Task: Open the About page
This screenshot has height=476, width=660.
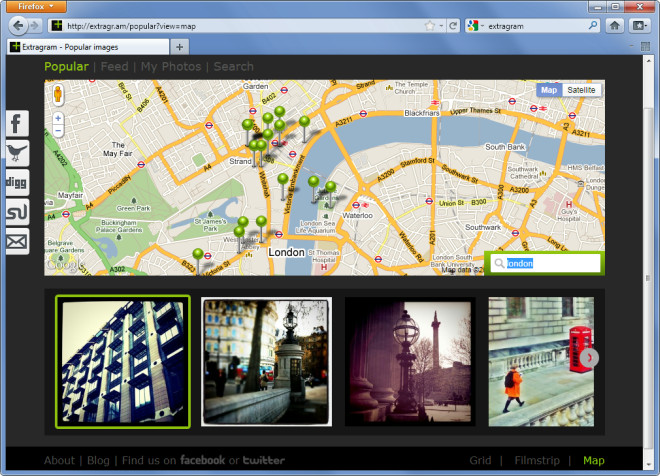Action: (59, 460)
